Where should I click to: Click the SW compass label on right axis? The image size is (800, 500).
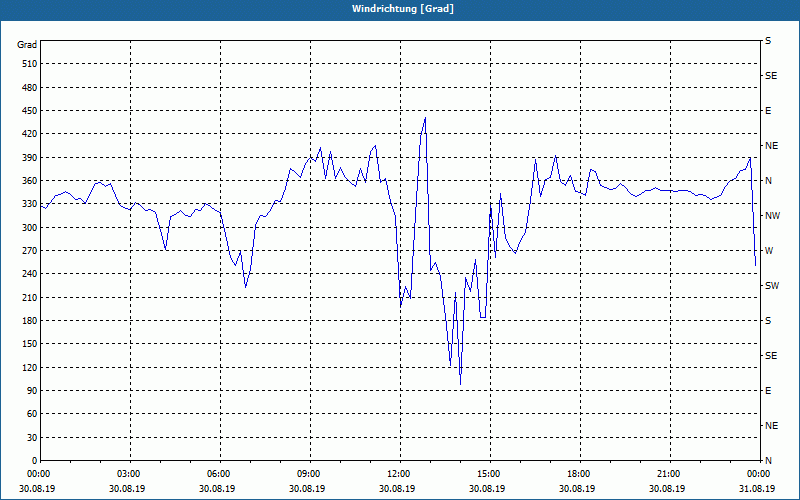click(x=772, y=286)
